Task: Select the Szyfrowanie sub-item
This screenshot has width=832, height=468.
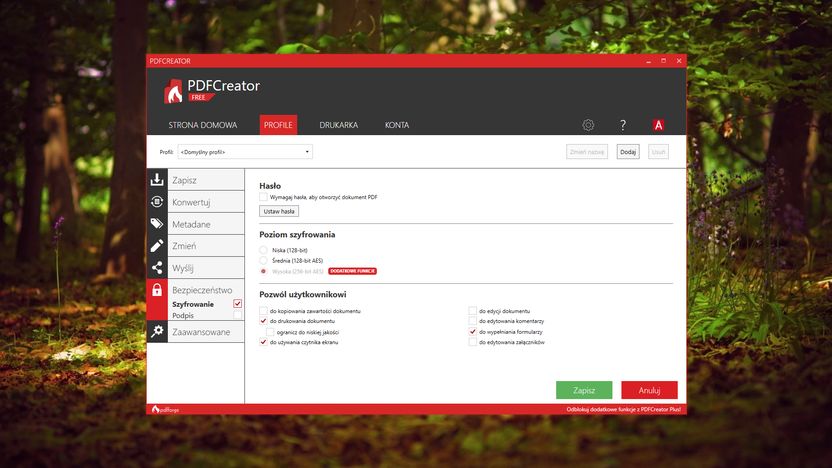Action: point(193,304)
